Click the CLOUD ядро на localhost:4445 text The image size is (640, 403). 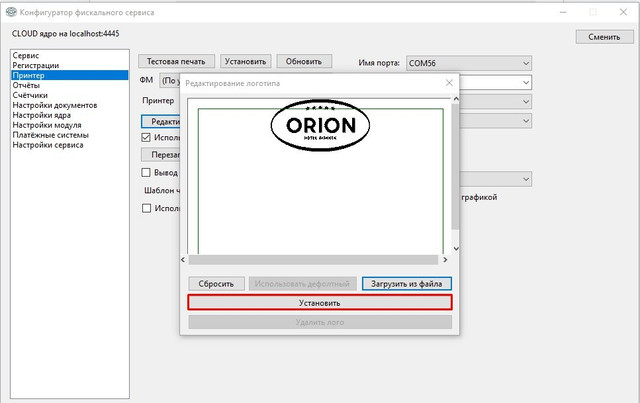(x=66, y=33)
